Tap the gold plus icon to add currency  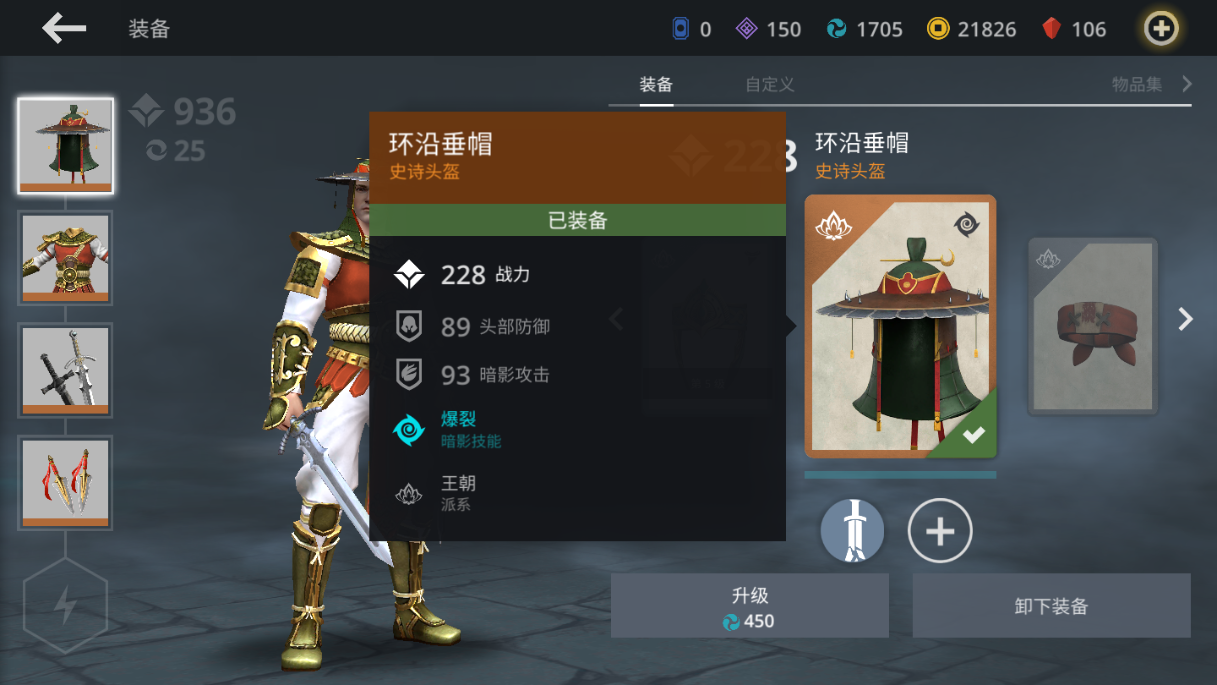pyautogui.click(x=1161, y=29)
